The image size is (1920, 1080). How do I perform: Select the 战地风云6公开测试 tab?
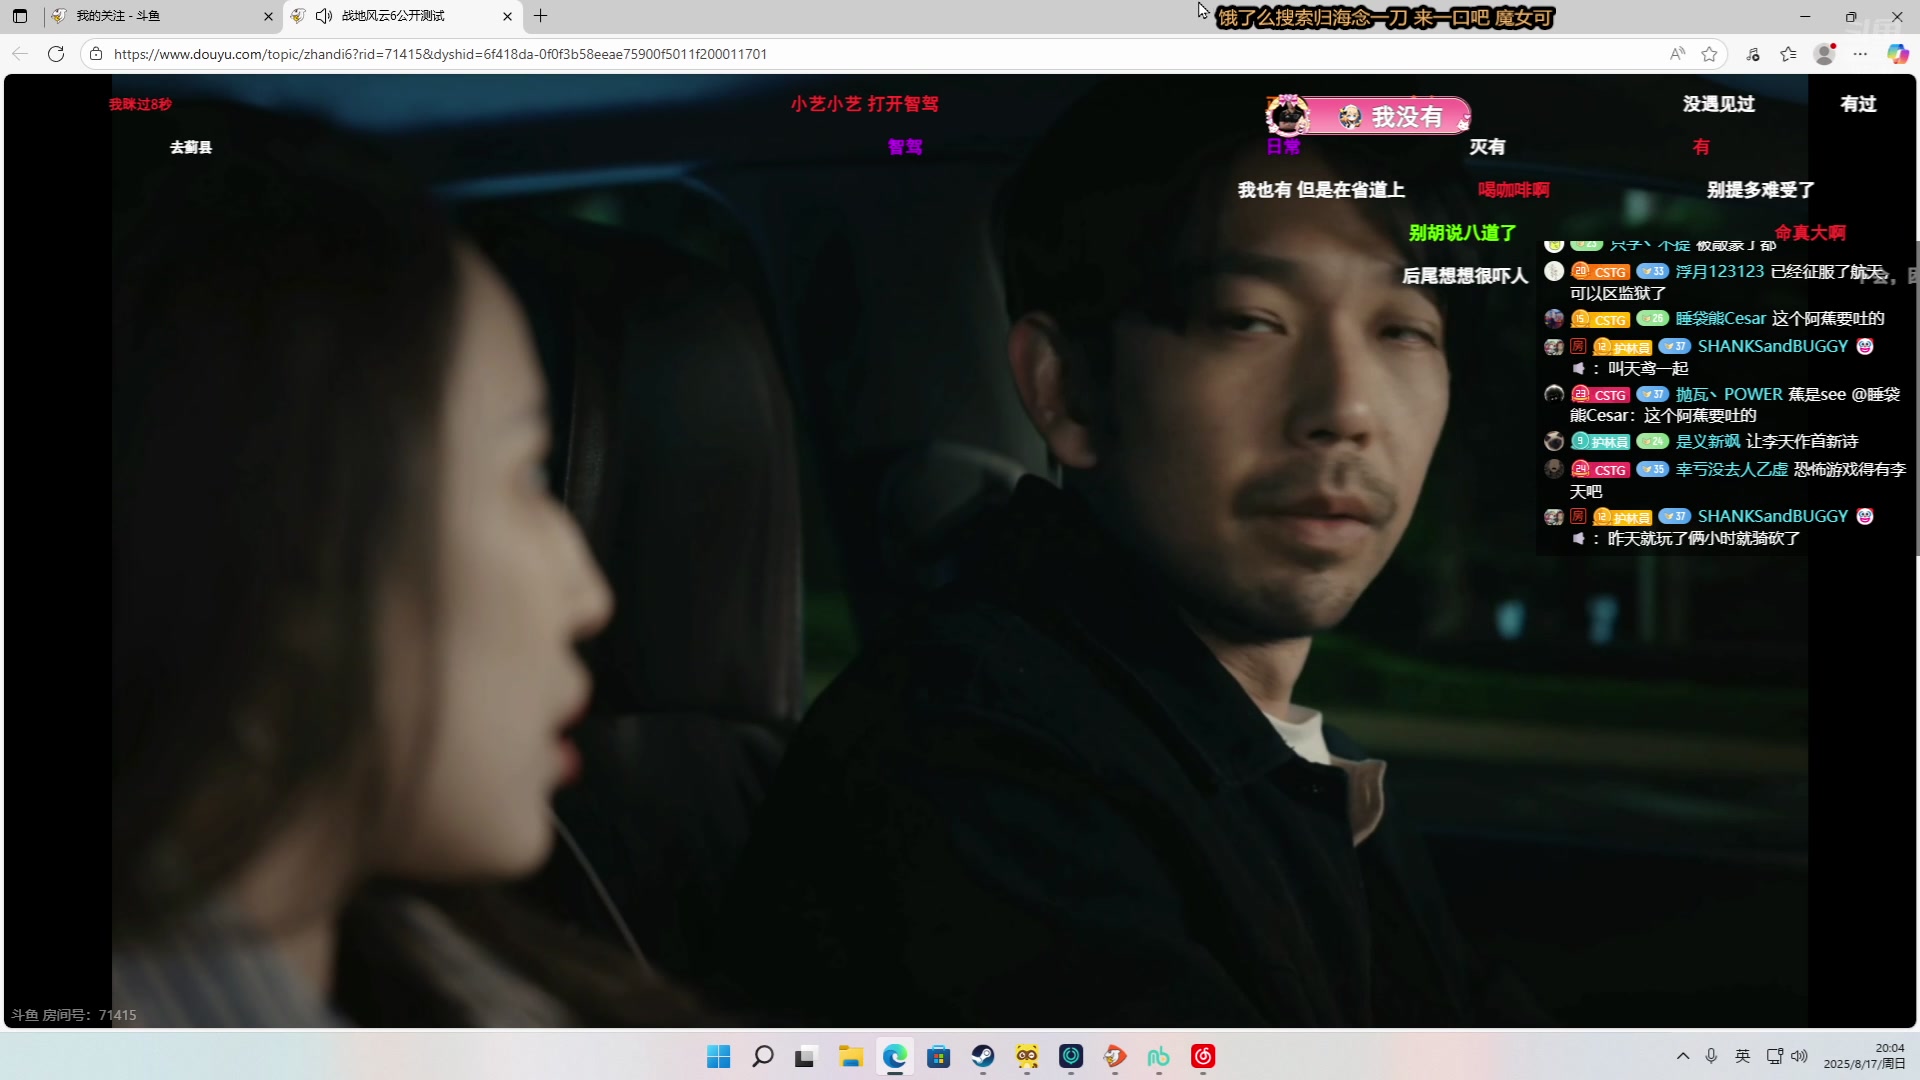pyautogui.click(x=402, y=16)
